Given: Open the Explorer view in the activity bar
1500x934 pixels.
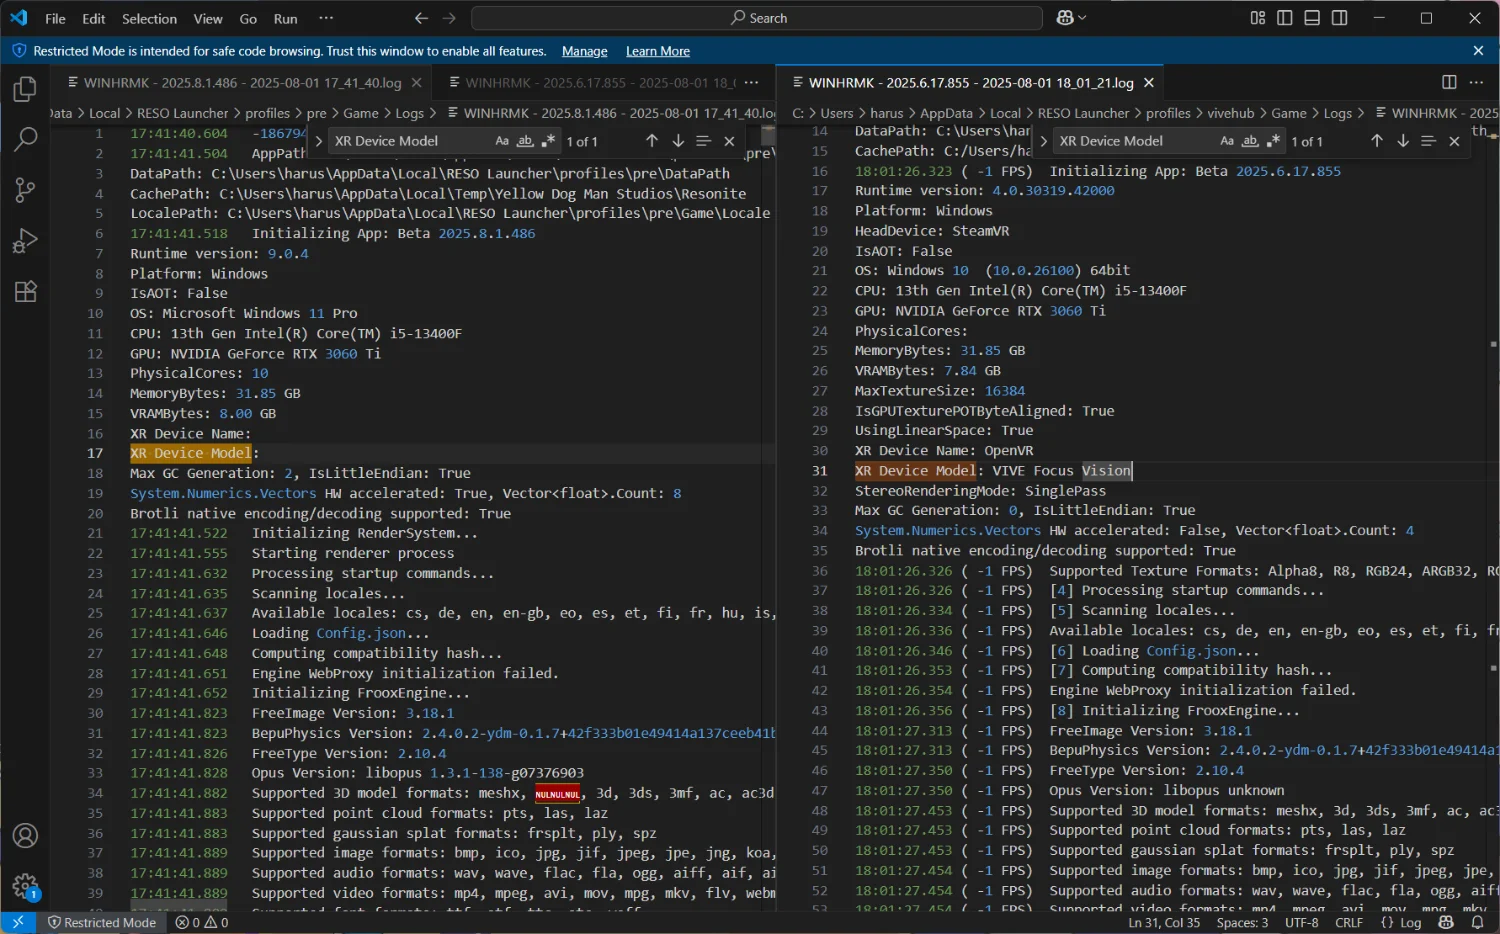Looking at the screenshot, I should coord(25,90).
